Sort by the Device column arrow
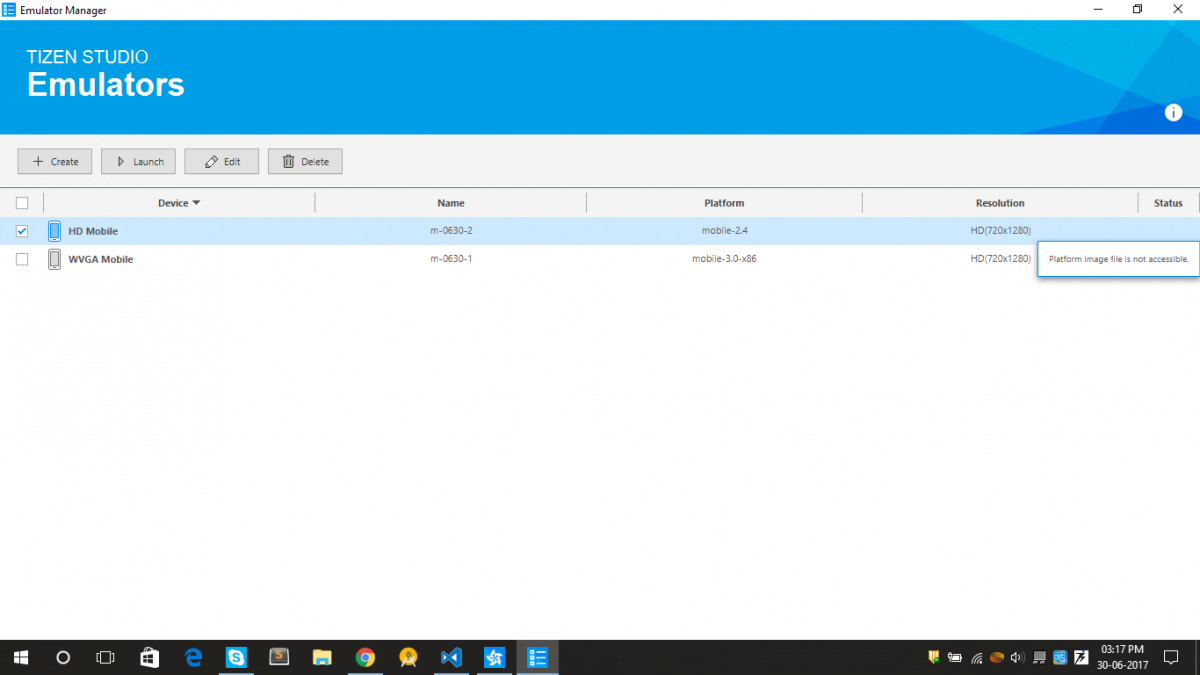The width and height of the screenshot is (1200, 675). (x=196, y=203)
